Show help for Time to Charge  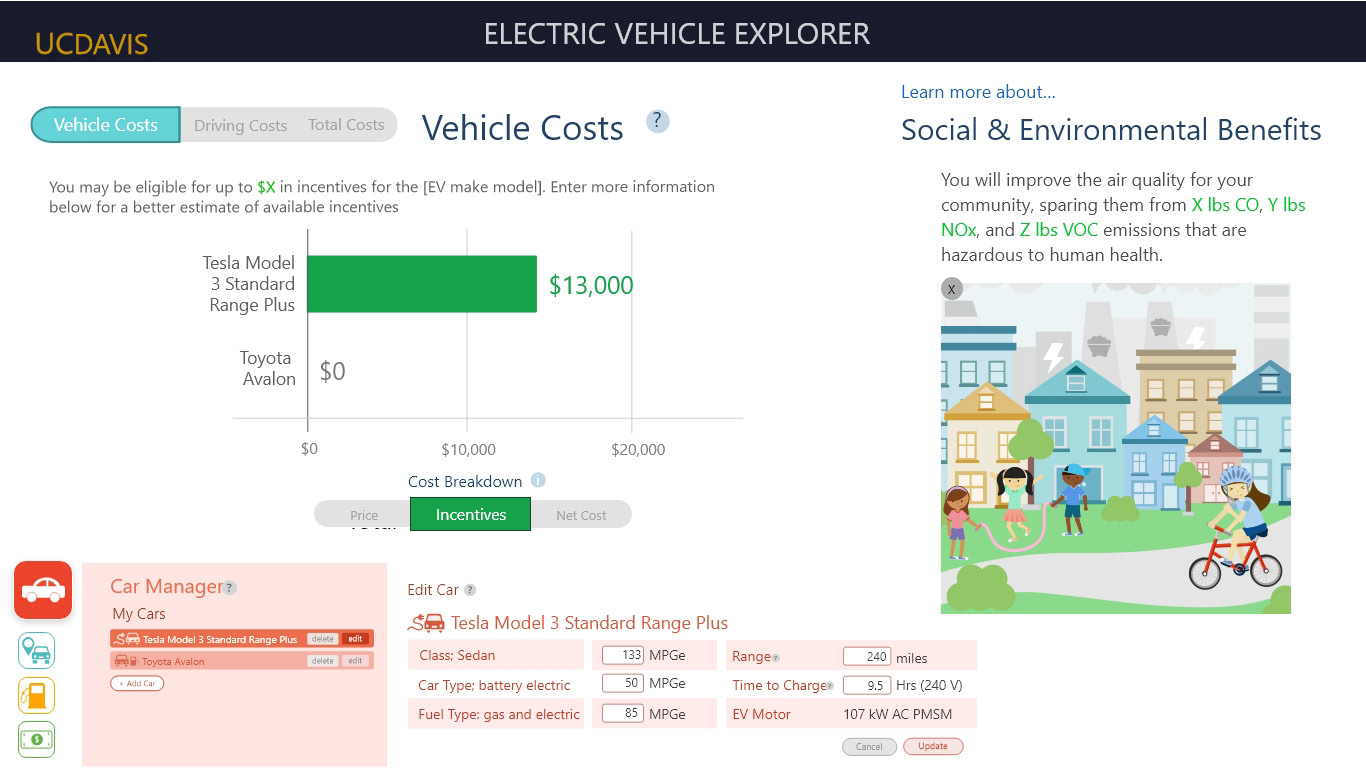point(830,686)
